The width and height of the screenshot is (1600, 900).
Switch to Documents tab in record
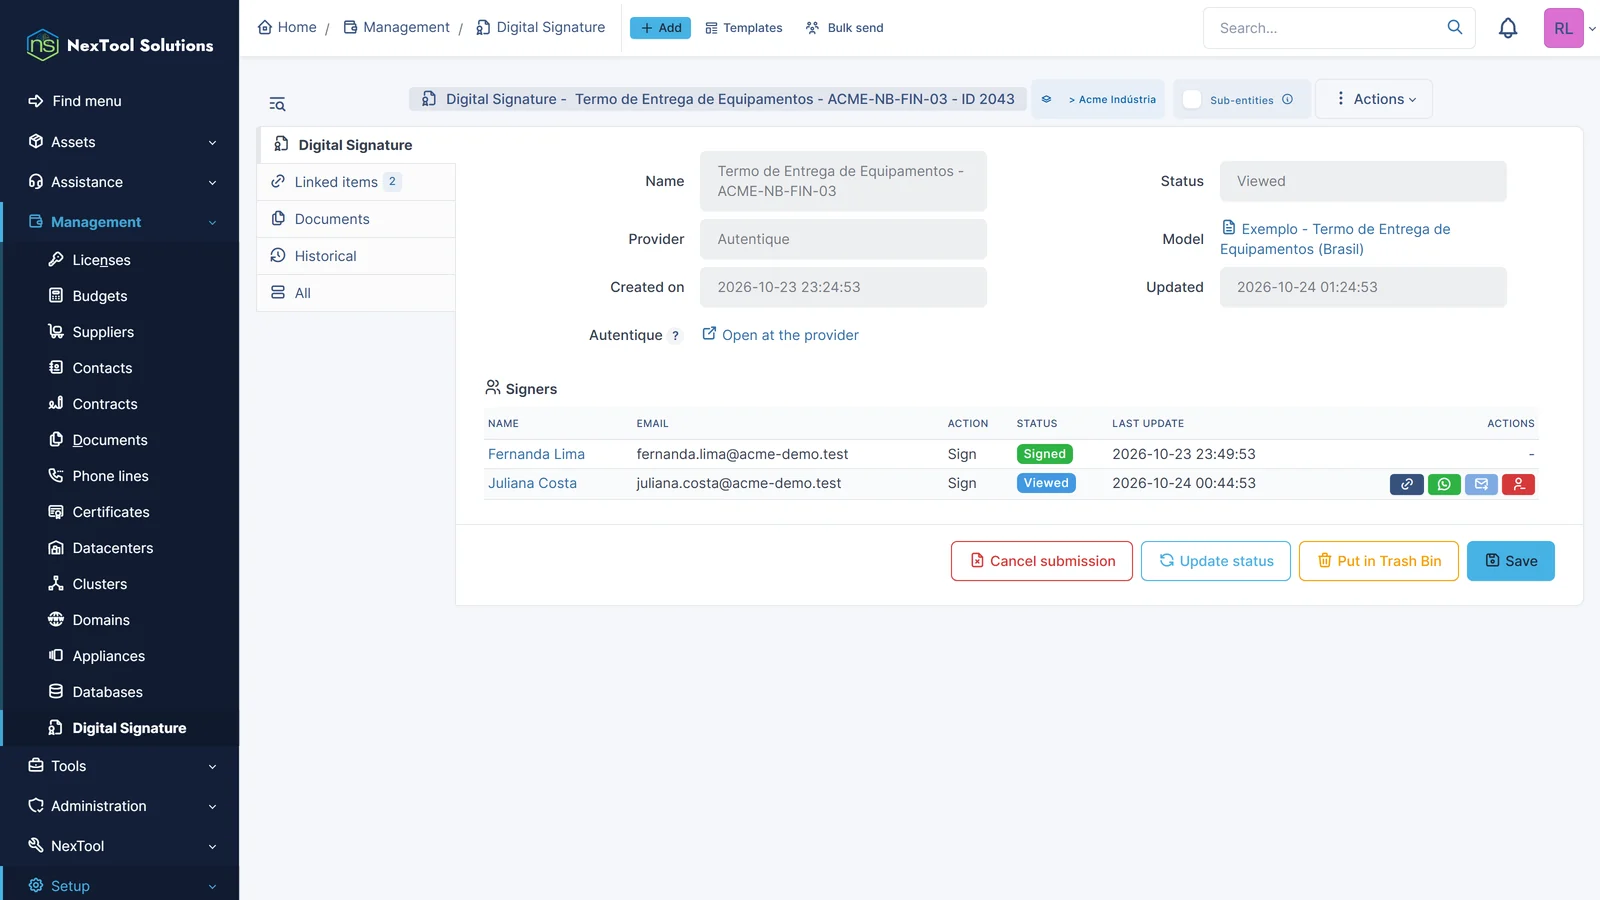(x=356, y=219)
